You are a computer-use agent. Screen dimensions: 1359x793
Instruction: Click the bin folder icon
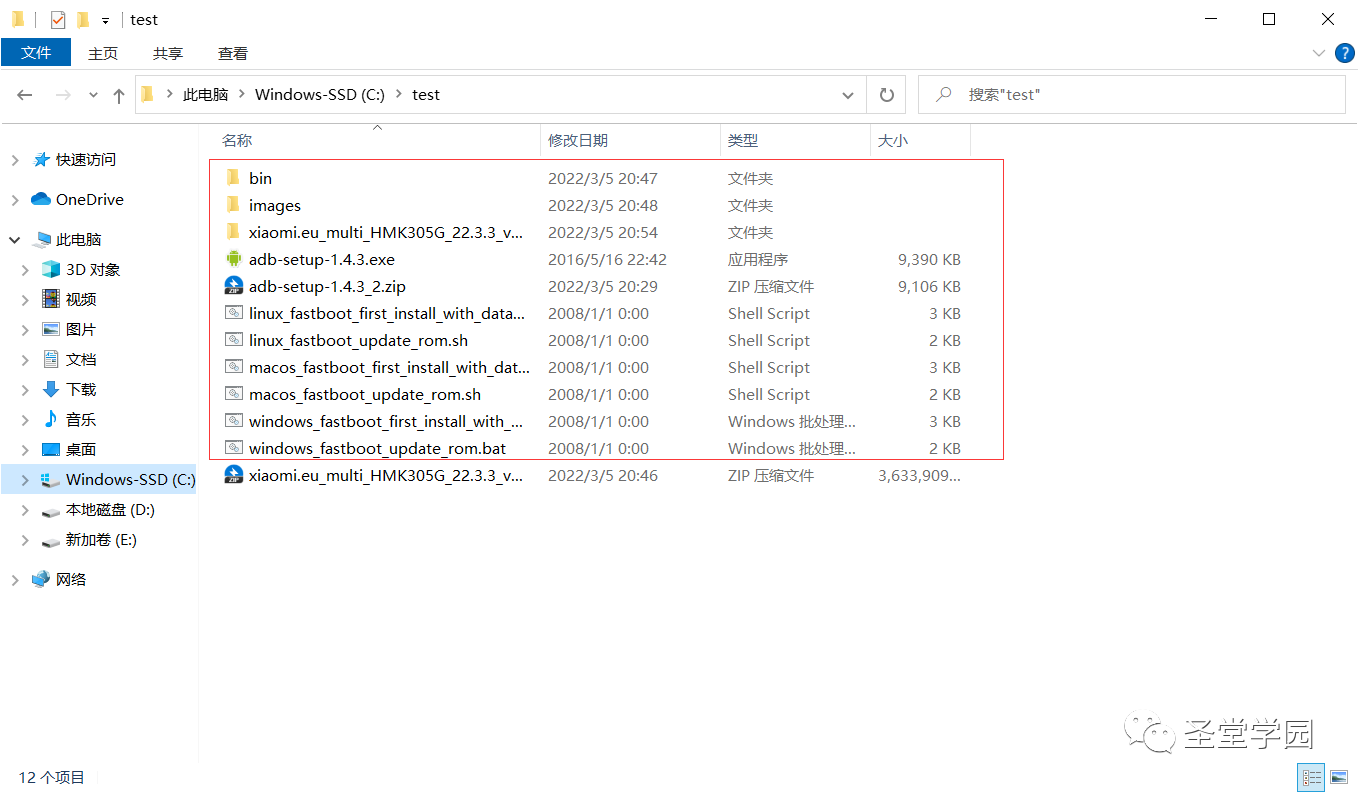[x=233, y=178]
